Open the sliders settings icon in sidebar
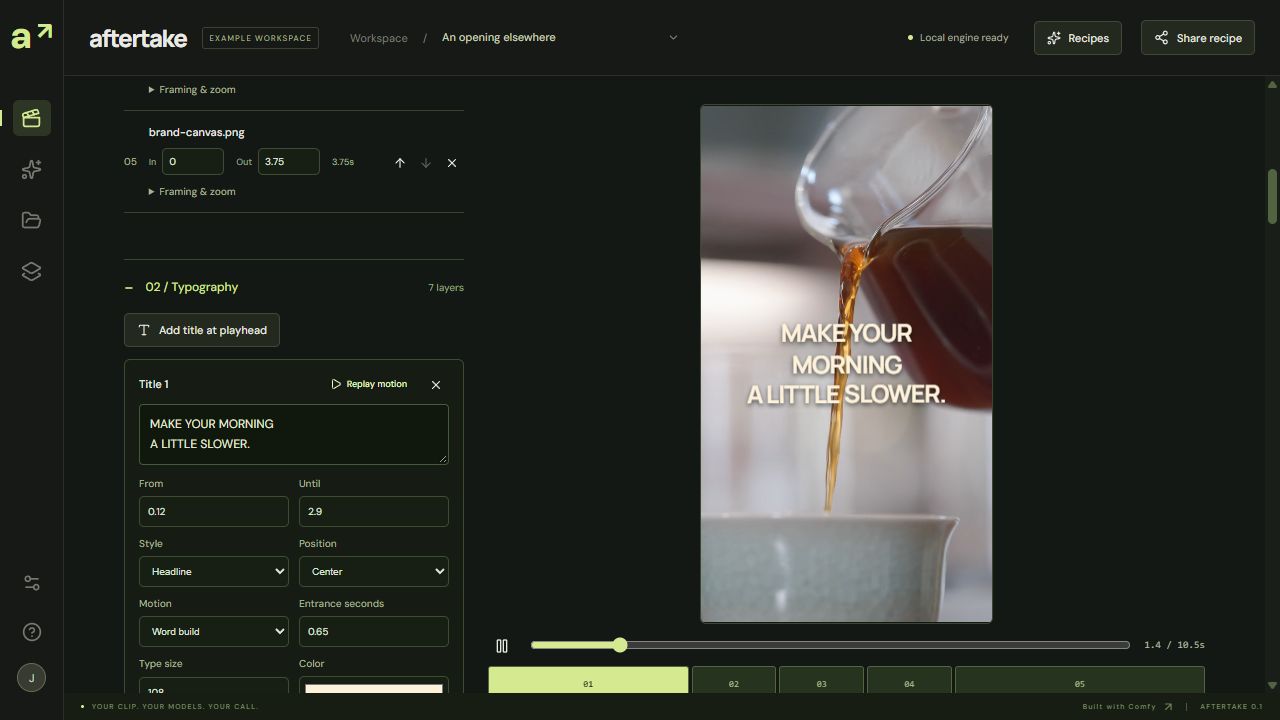The height and width of the screenshot is (720, 1280). 31,583
